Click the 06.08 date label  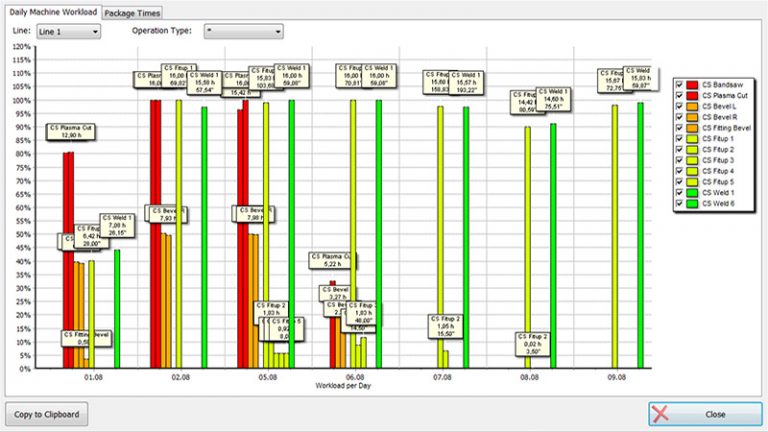[355, 377]
